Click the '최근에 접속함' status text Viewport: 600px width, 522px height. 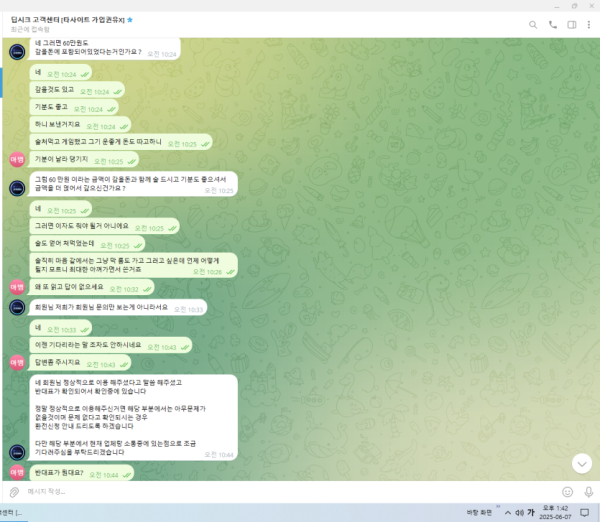point(30,29)
